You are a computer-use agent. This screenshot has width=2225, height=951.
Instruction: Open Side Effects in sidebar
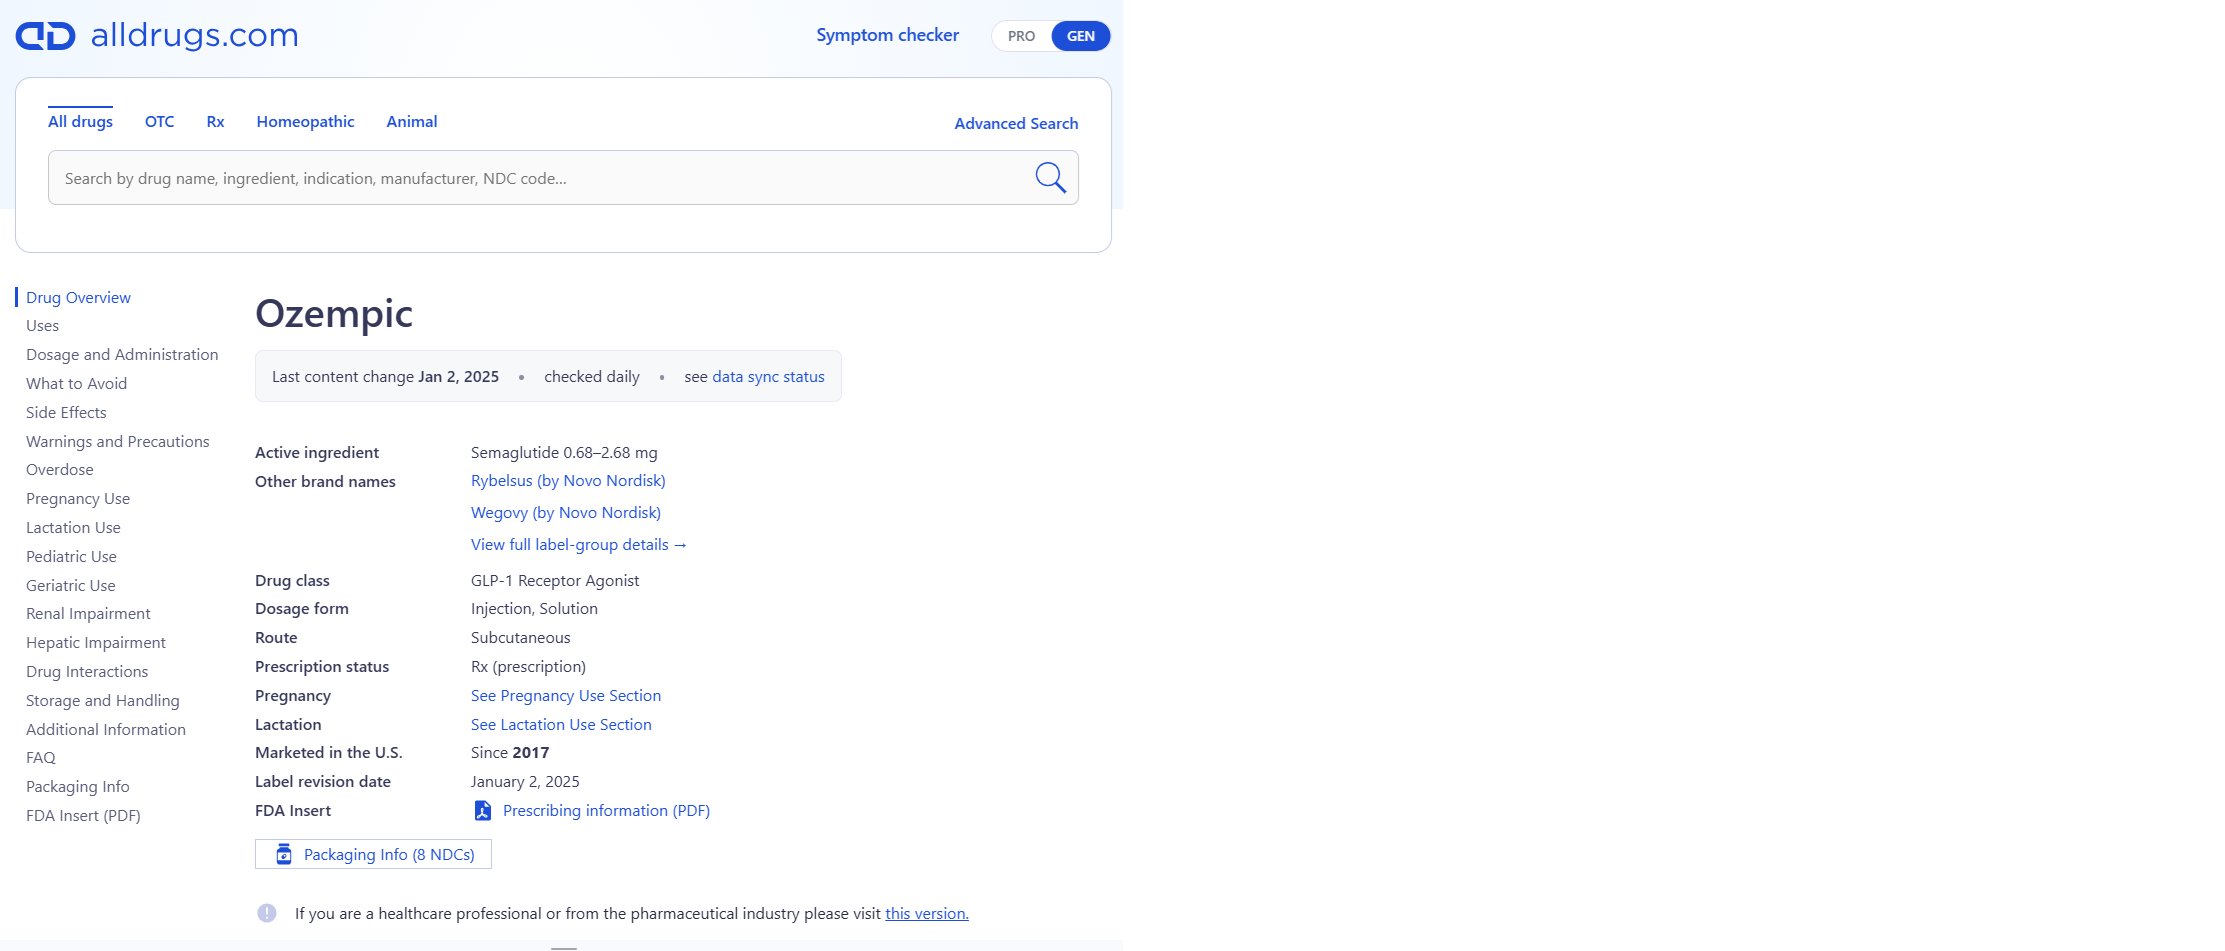(x=66, y=413)
